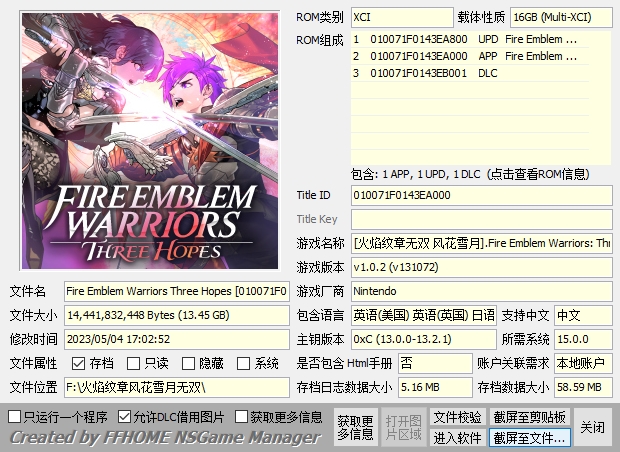620x452 pixels.
Task: Toggle the 存档 file attribute checkbox
Action: click(78, 363)
